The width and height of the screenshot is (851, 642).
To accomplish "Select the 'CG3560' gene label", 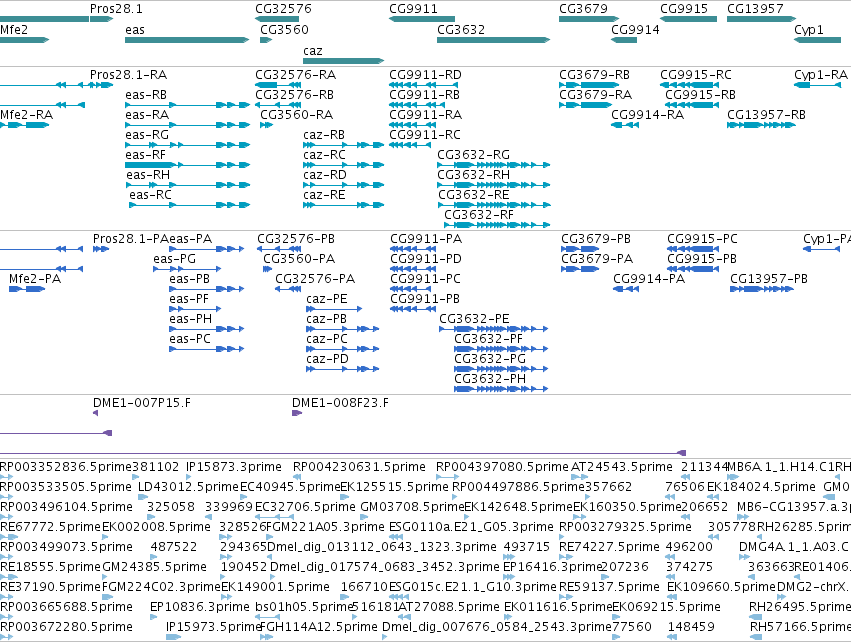I will point(284,29).
